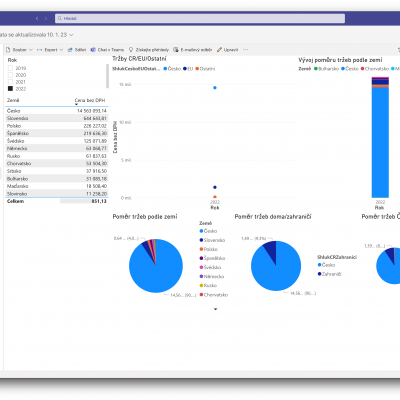
Task: Click Česko legend under ShlukCRZahranici
Action: point(326,265)
